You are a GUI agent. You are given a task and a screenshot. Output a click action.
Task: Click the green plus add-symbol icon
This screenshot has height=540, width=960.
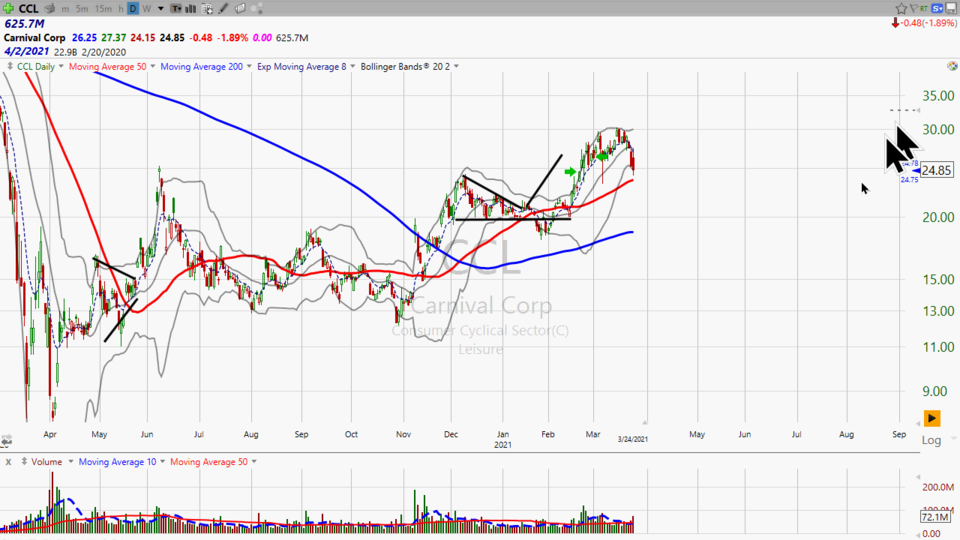point(8,9)
